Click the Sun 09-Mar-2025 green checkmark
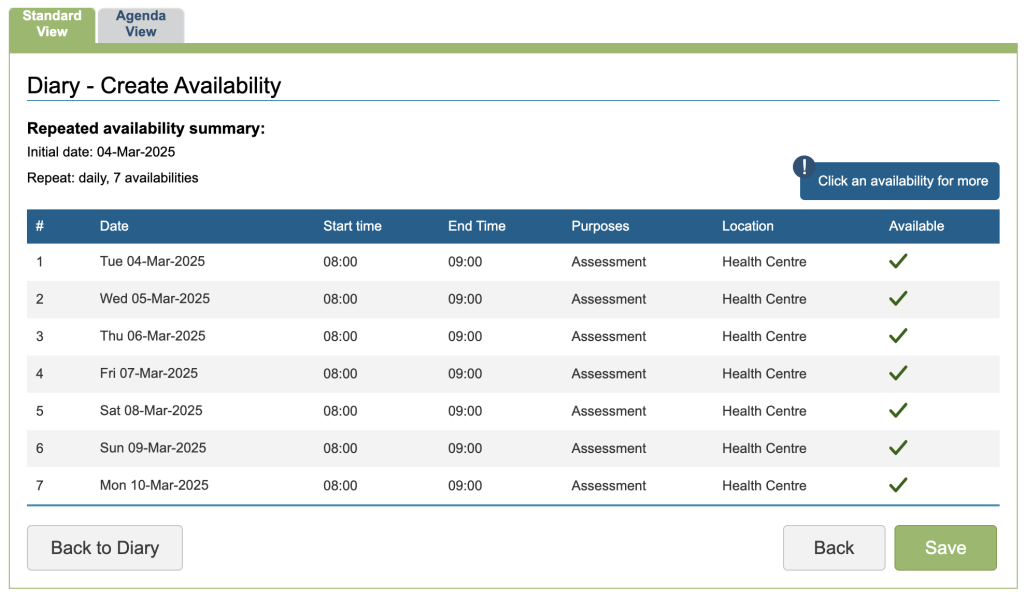Viewport: 1024px width, 595px height. [898, 447]
